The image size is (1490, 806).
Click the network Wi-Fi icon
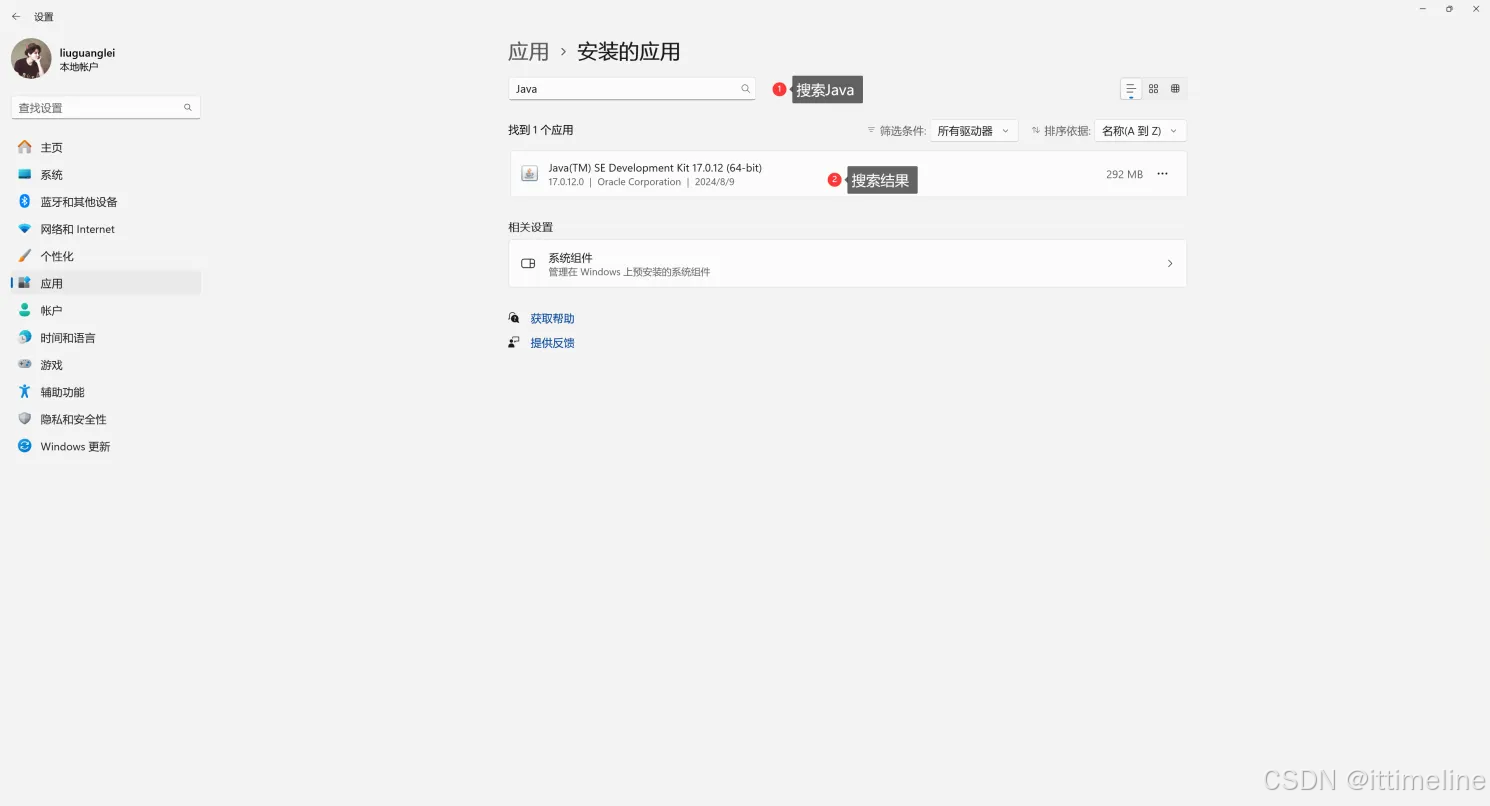25,229
